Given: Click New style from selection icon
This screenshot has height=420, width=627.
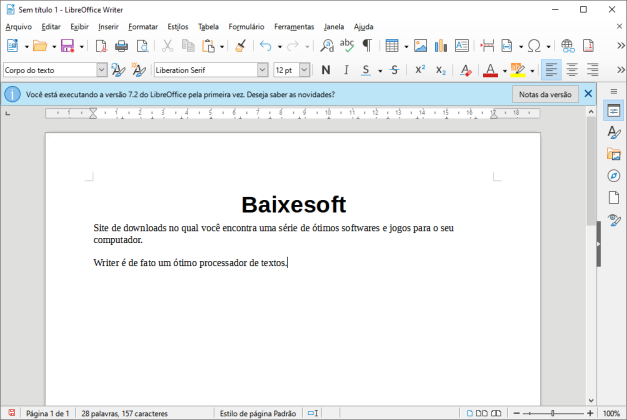Looking at the screenshot, I should tap(138, 70).
